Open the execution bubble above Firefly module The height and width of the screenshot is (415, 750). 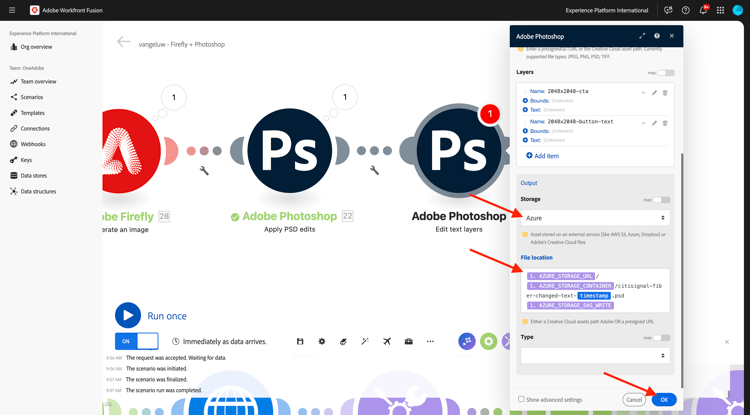pos(174,98)
